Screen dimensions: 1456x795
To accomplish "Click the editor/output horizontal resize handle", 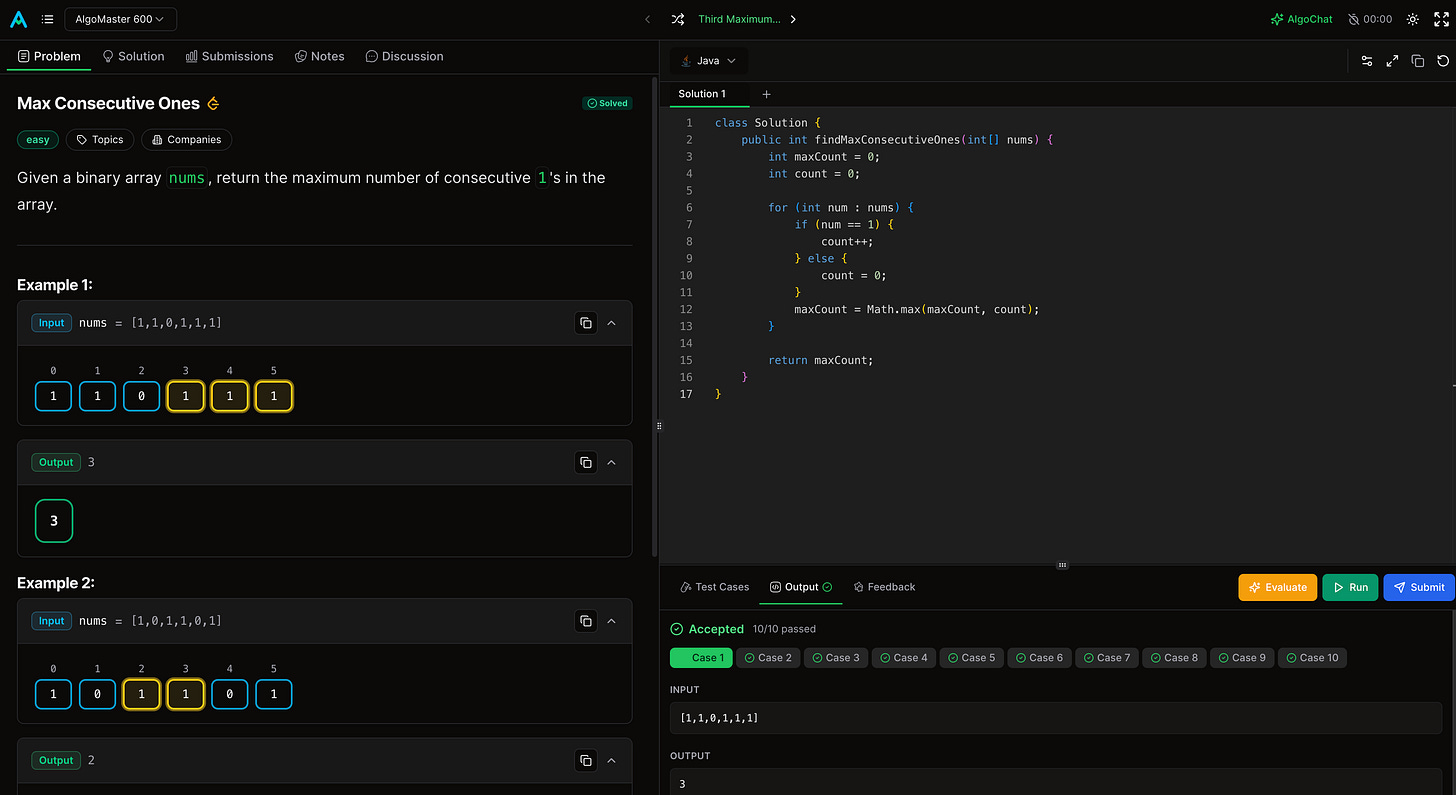I will coord(1062,565).
